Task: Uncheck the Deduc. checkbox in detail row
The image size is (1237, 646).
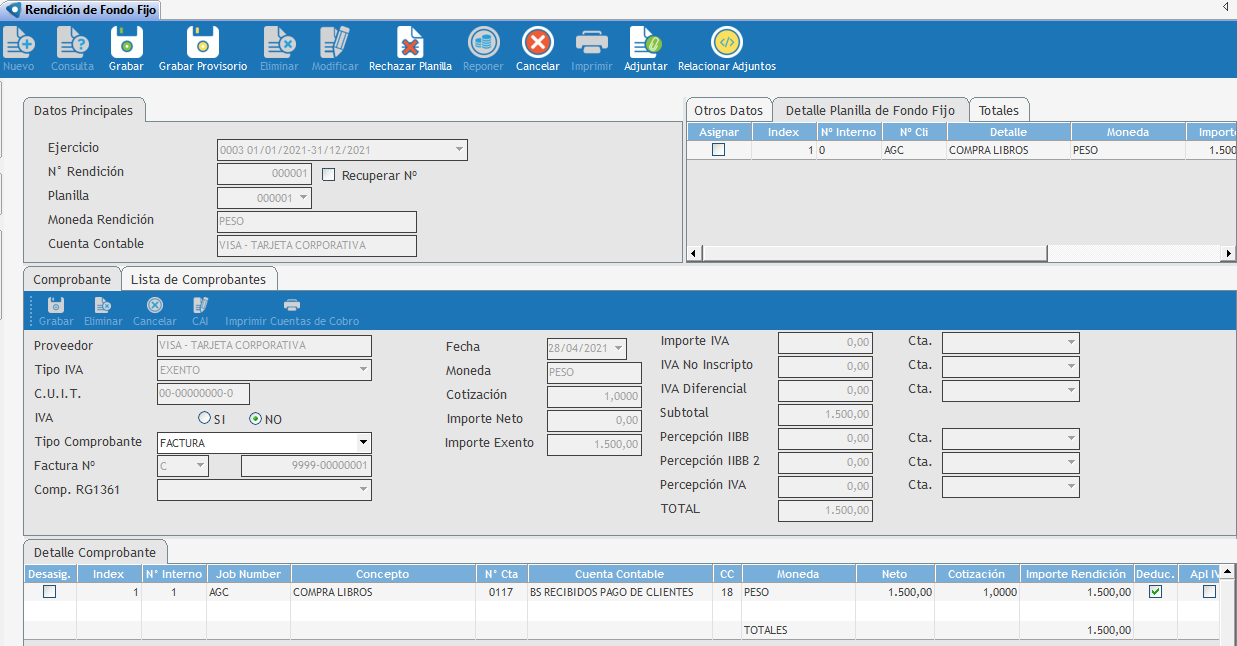Action: click(1156, 592)
